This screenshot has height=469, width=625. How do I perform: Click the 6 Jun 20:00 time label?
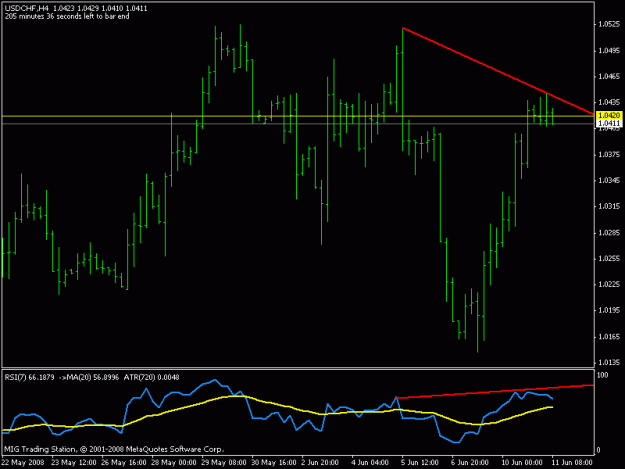470,462
